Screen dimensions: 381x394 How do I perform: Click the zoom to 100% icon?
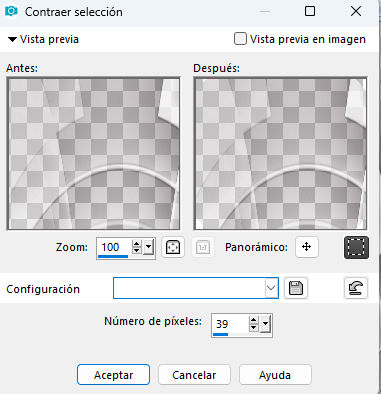203,247
